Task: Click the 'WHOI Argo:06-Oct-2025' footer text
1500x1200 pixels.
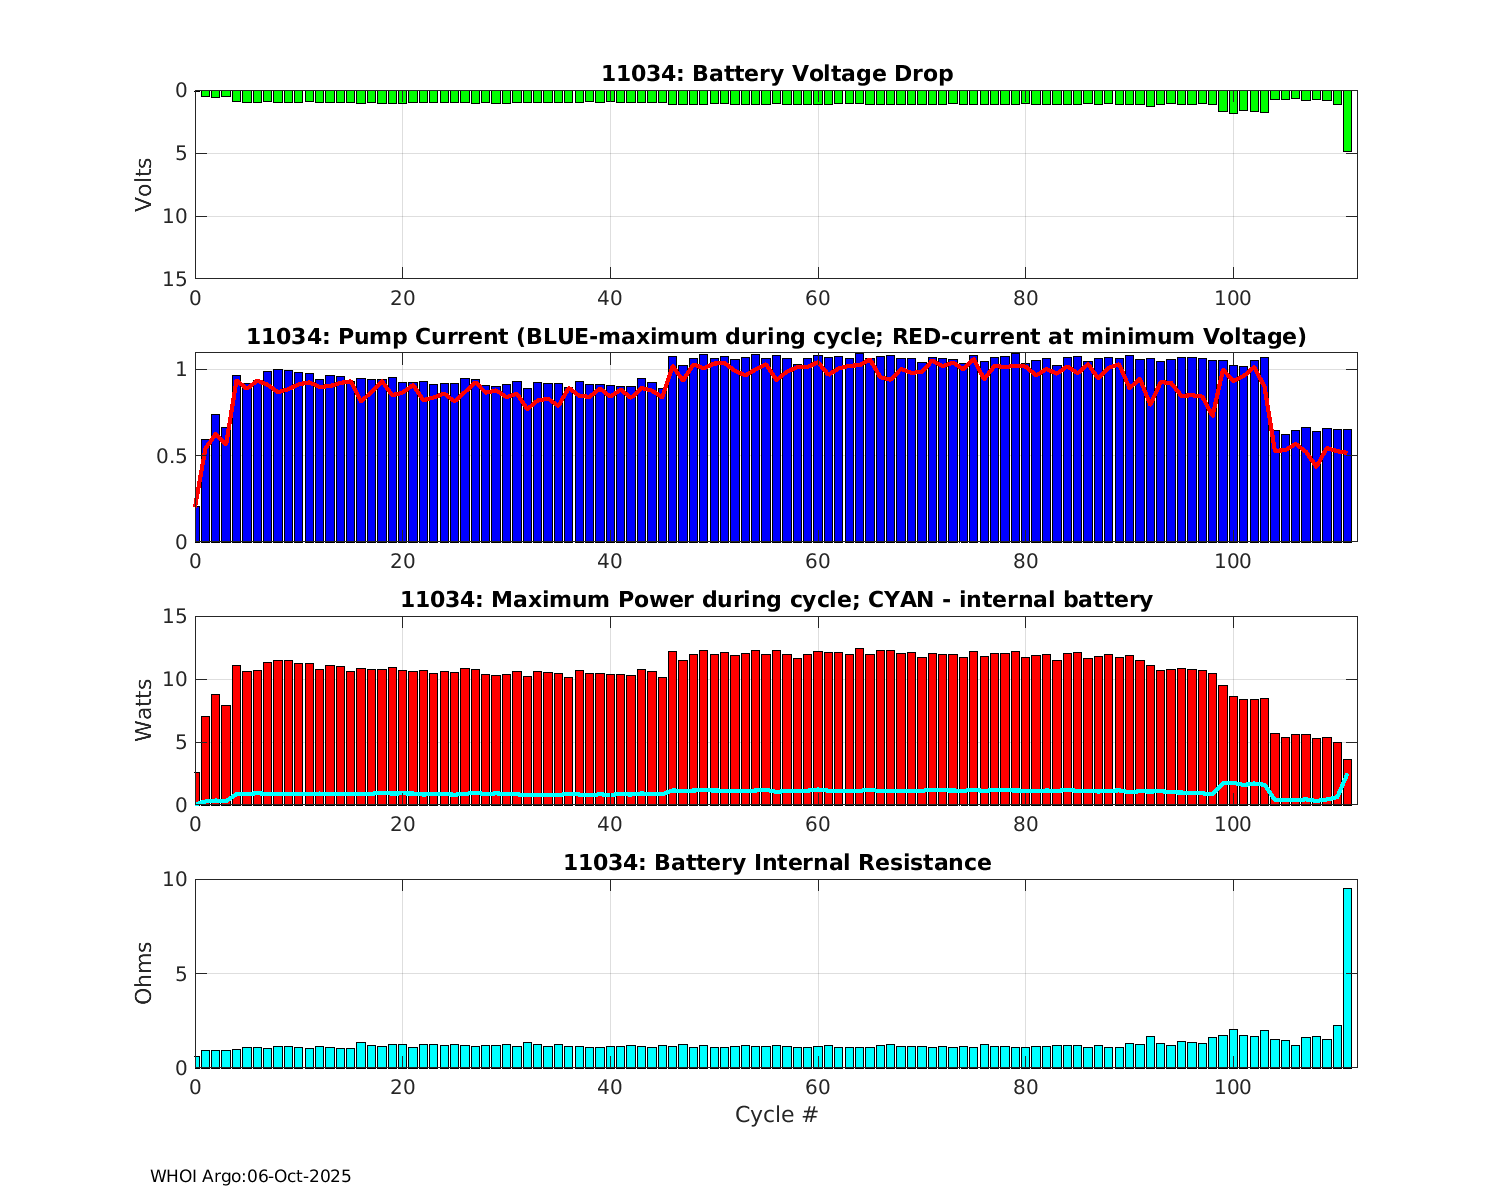Action: [251, 1177]
